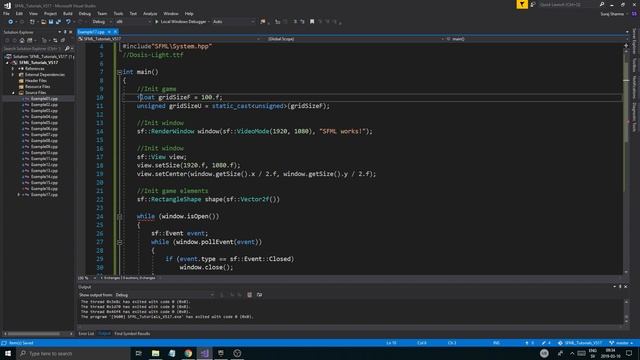Image resolution: width=640 pixels, height=360 pixels.
Task: Collapse the Source Files folder
Action: pyautogui.click(x=13, y=93)
